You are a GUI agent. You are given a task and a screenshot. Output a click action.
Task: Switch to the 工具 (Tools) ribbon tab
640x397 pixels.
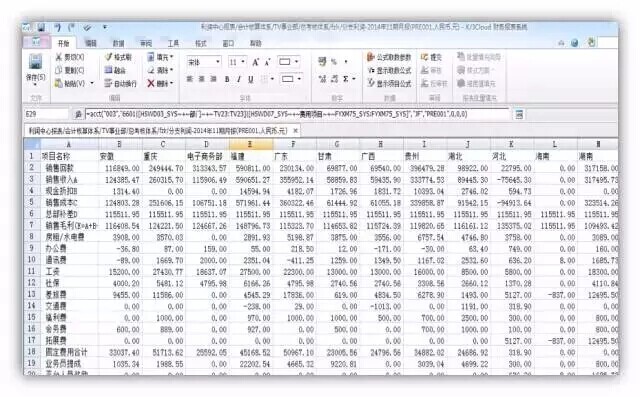(173, 43)
